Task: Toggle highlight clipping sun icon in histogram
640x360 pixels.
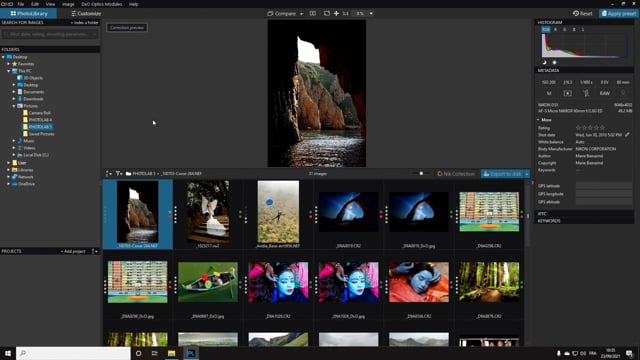Action: pyautogui.click(x=554, y=62)
